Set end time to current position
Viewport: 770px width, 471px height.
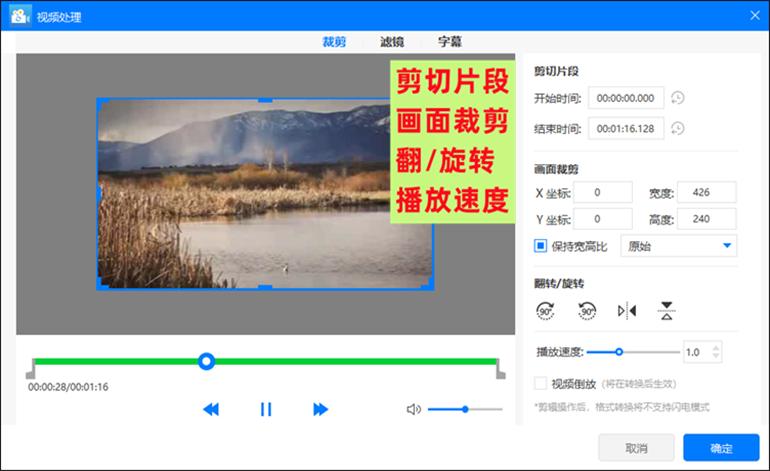click(x=678, y=129)
